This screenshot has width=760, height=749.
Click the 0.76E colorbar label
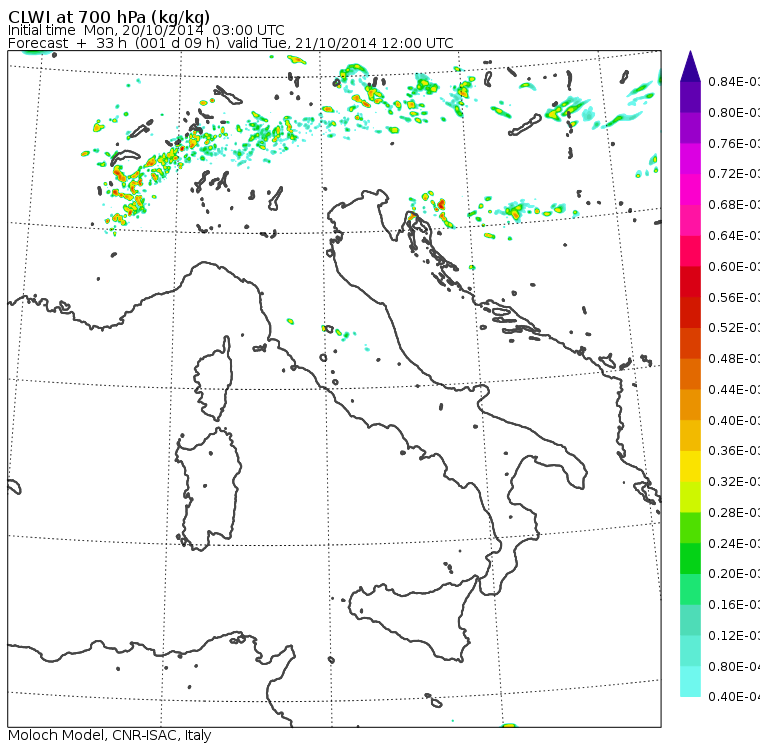tap(734, 143)
